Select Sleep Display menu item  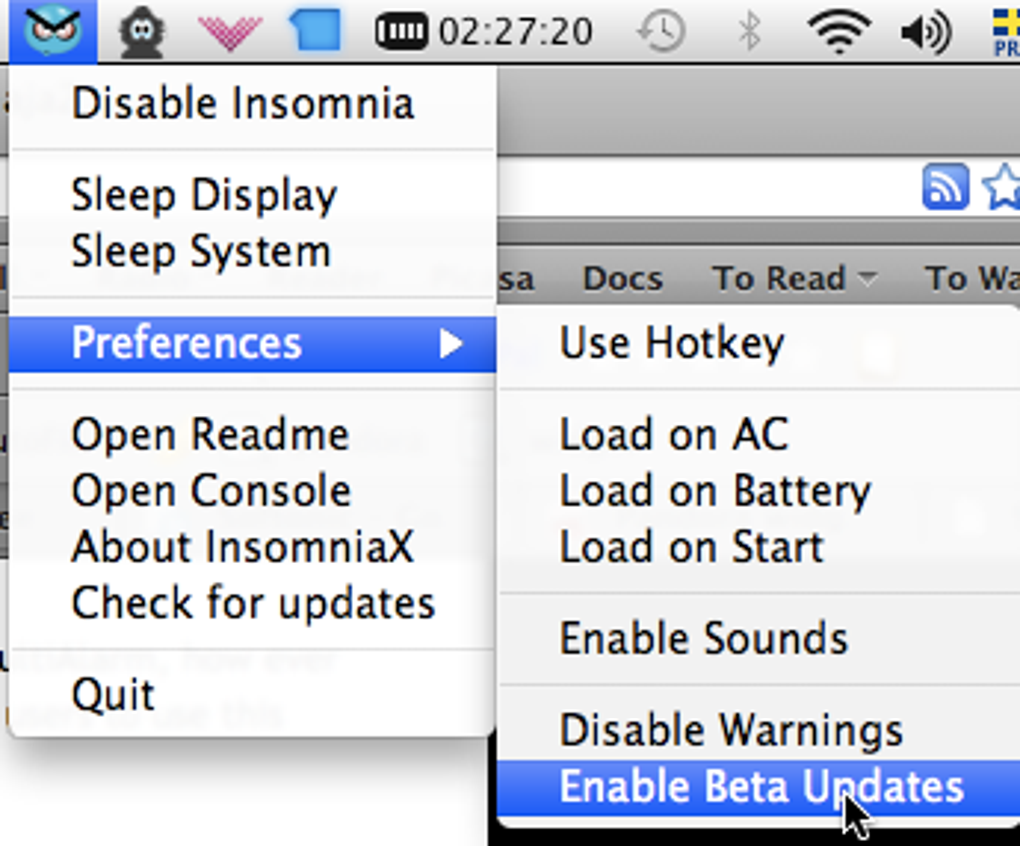point(204,195)
